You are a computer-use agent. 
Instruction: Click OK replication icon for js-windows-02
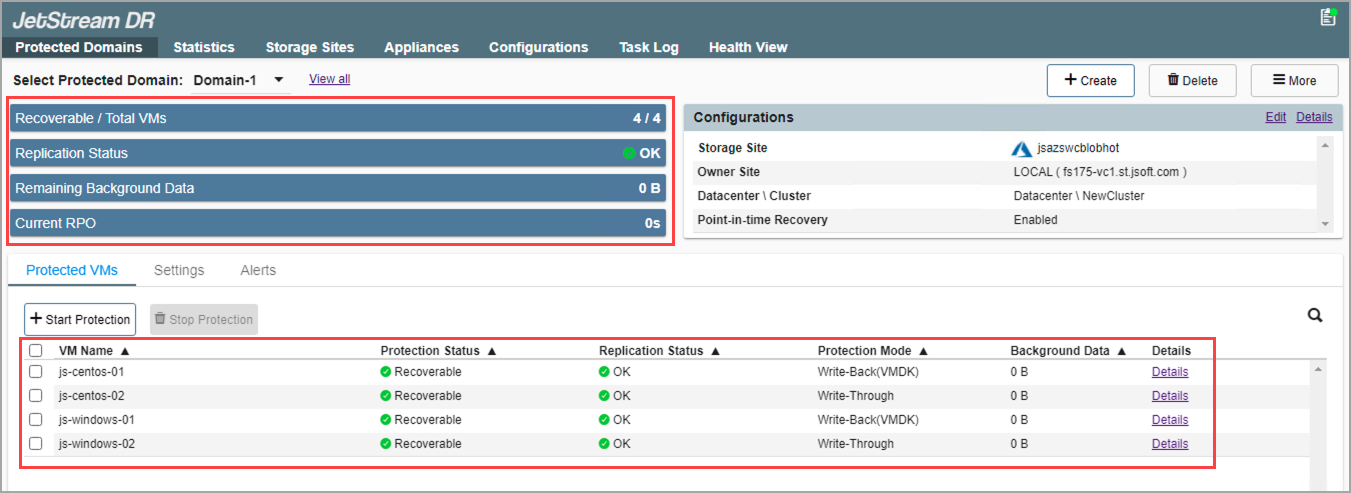[x=604, y=444]
